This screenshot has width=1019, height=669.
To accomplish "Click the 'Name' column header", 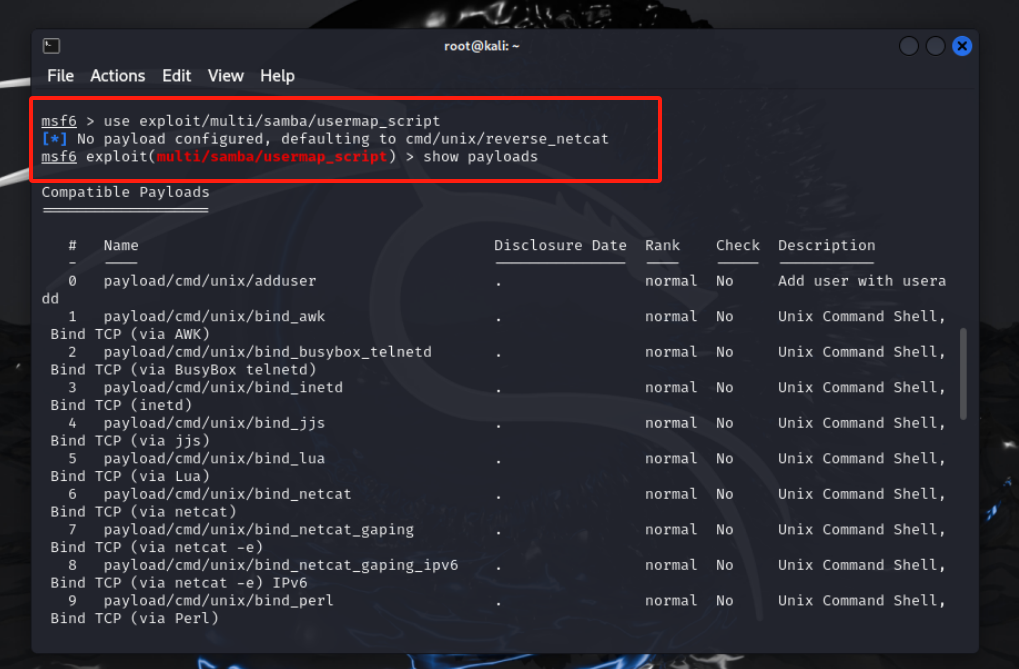I will point(121,246).
